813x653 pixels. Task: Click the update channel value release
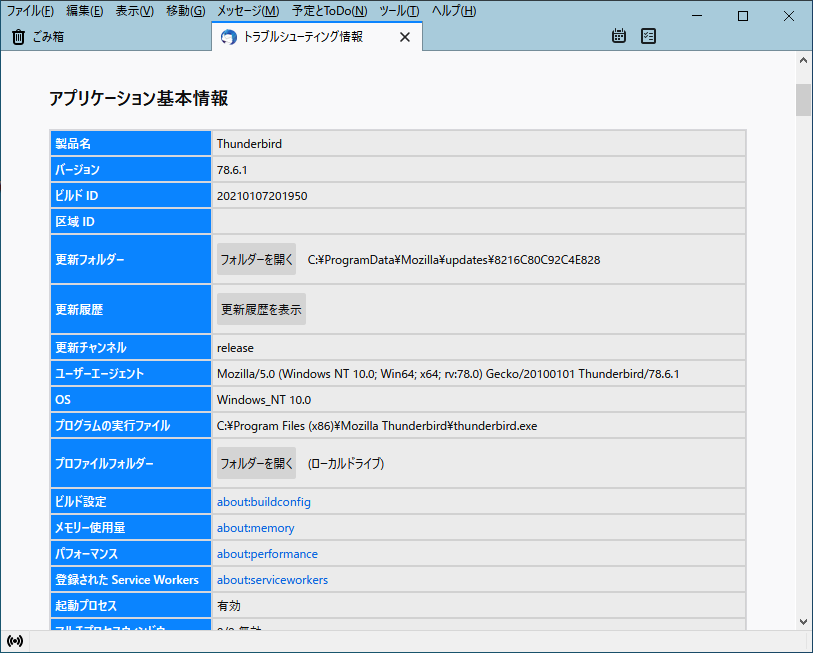[235, 348]
